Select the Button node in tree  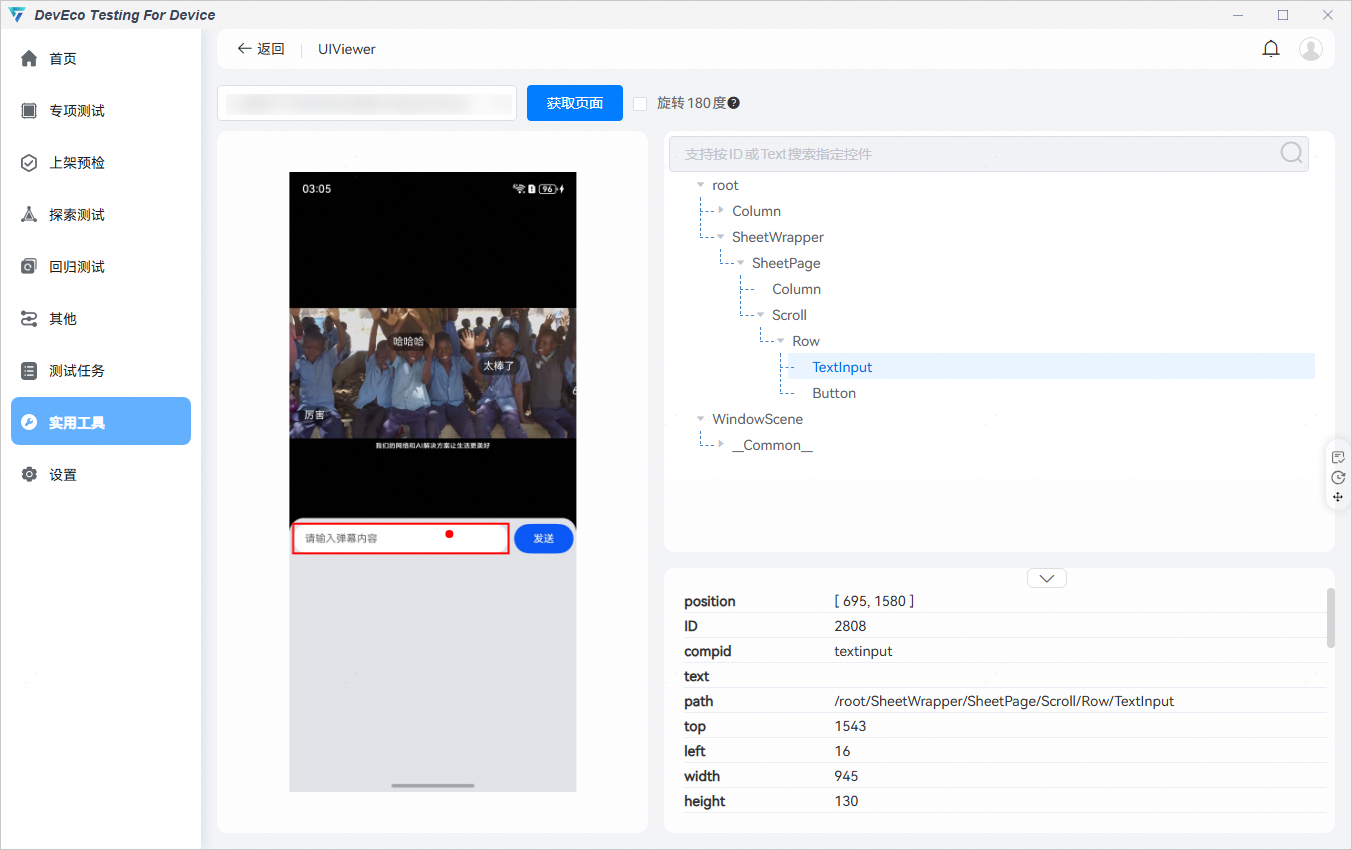point(834,393)
